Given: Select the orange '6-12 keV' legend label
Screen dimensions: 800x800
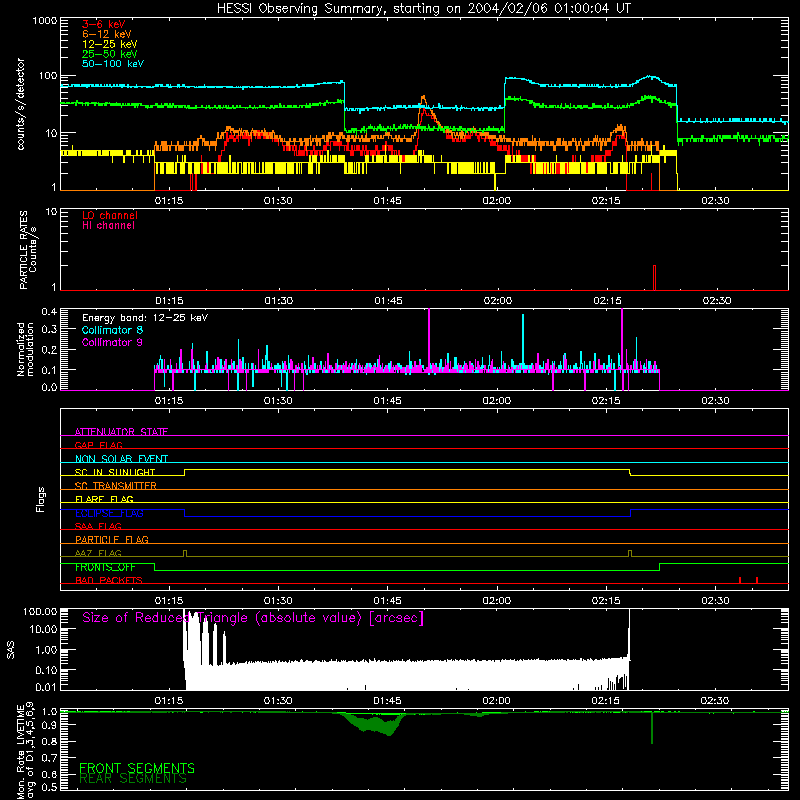Looking at the screenshot, I should tap(107, 34).
